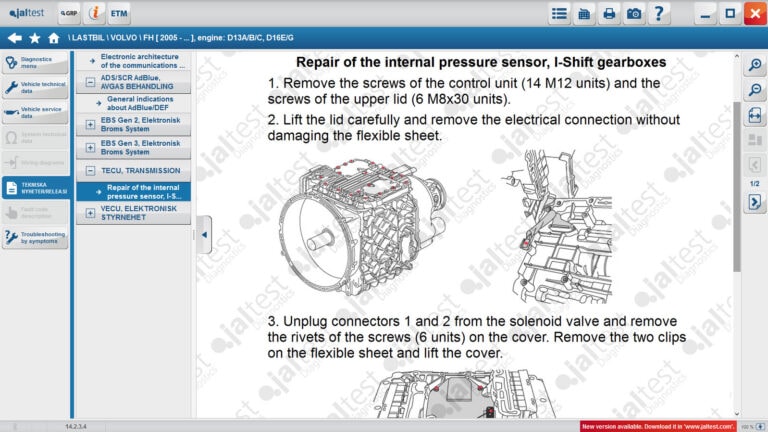This screenshot has height=432, width=768.
Task: Collapse the ADS/SCR AdBlue, AVGAS BEHANDLING node
Action: click(x=90, y=82)
